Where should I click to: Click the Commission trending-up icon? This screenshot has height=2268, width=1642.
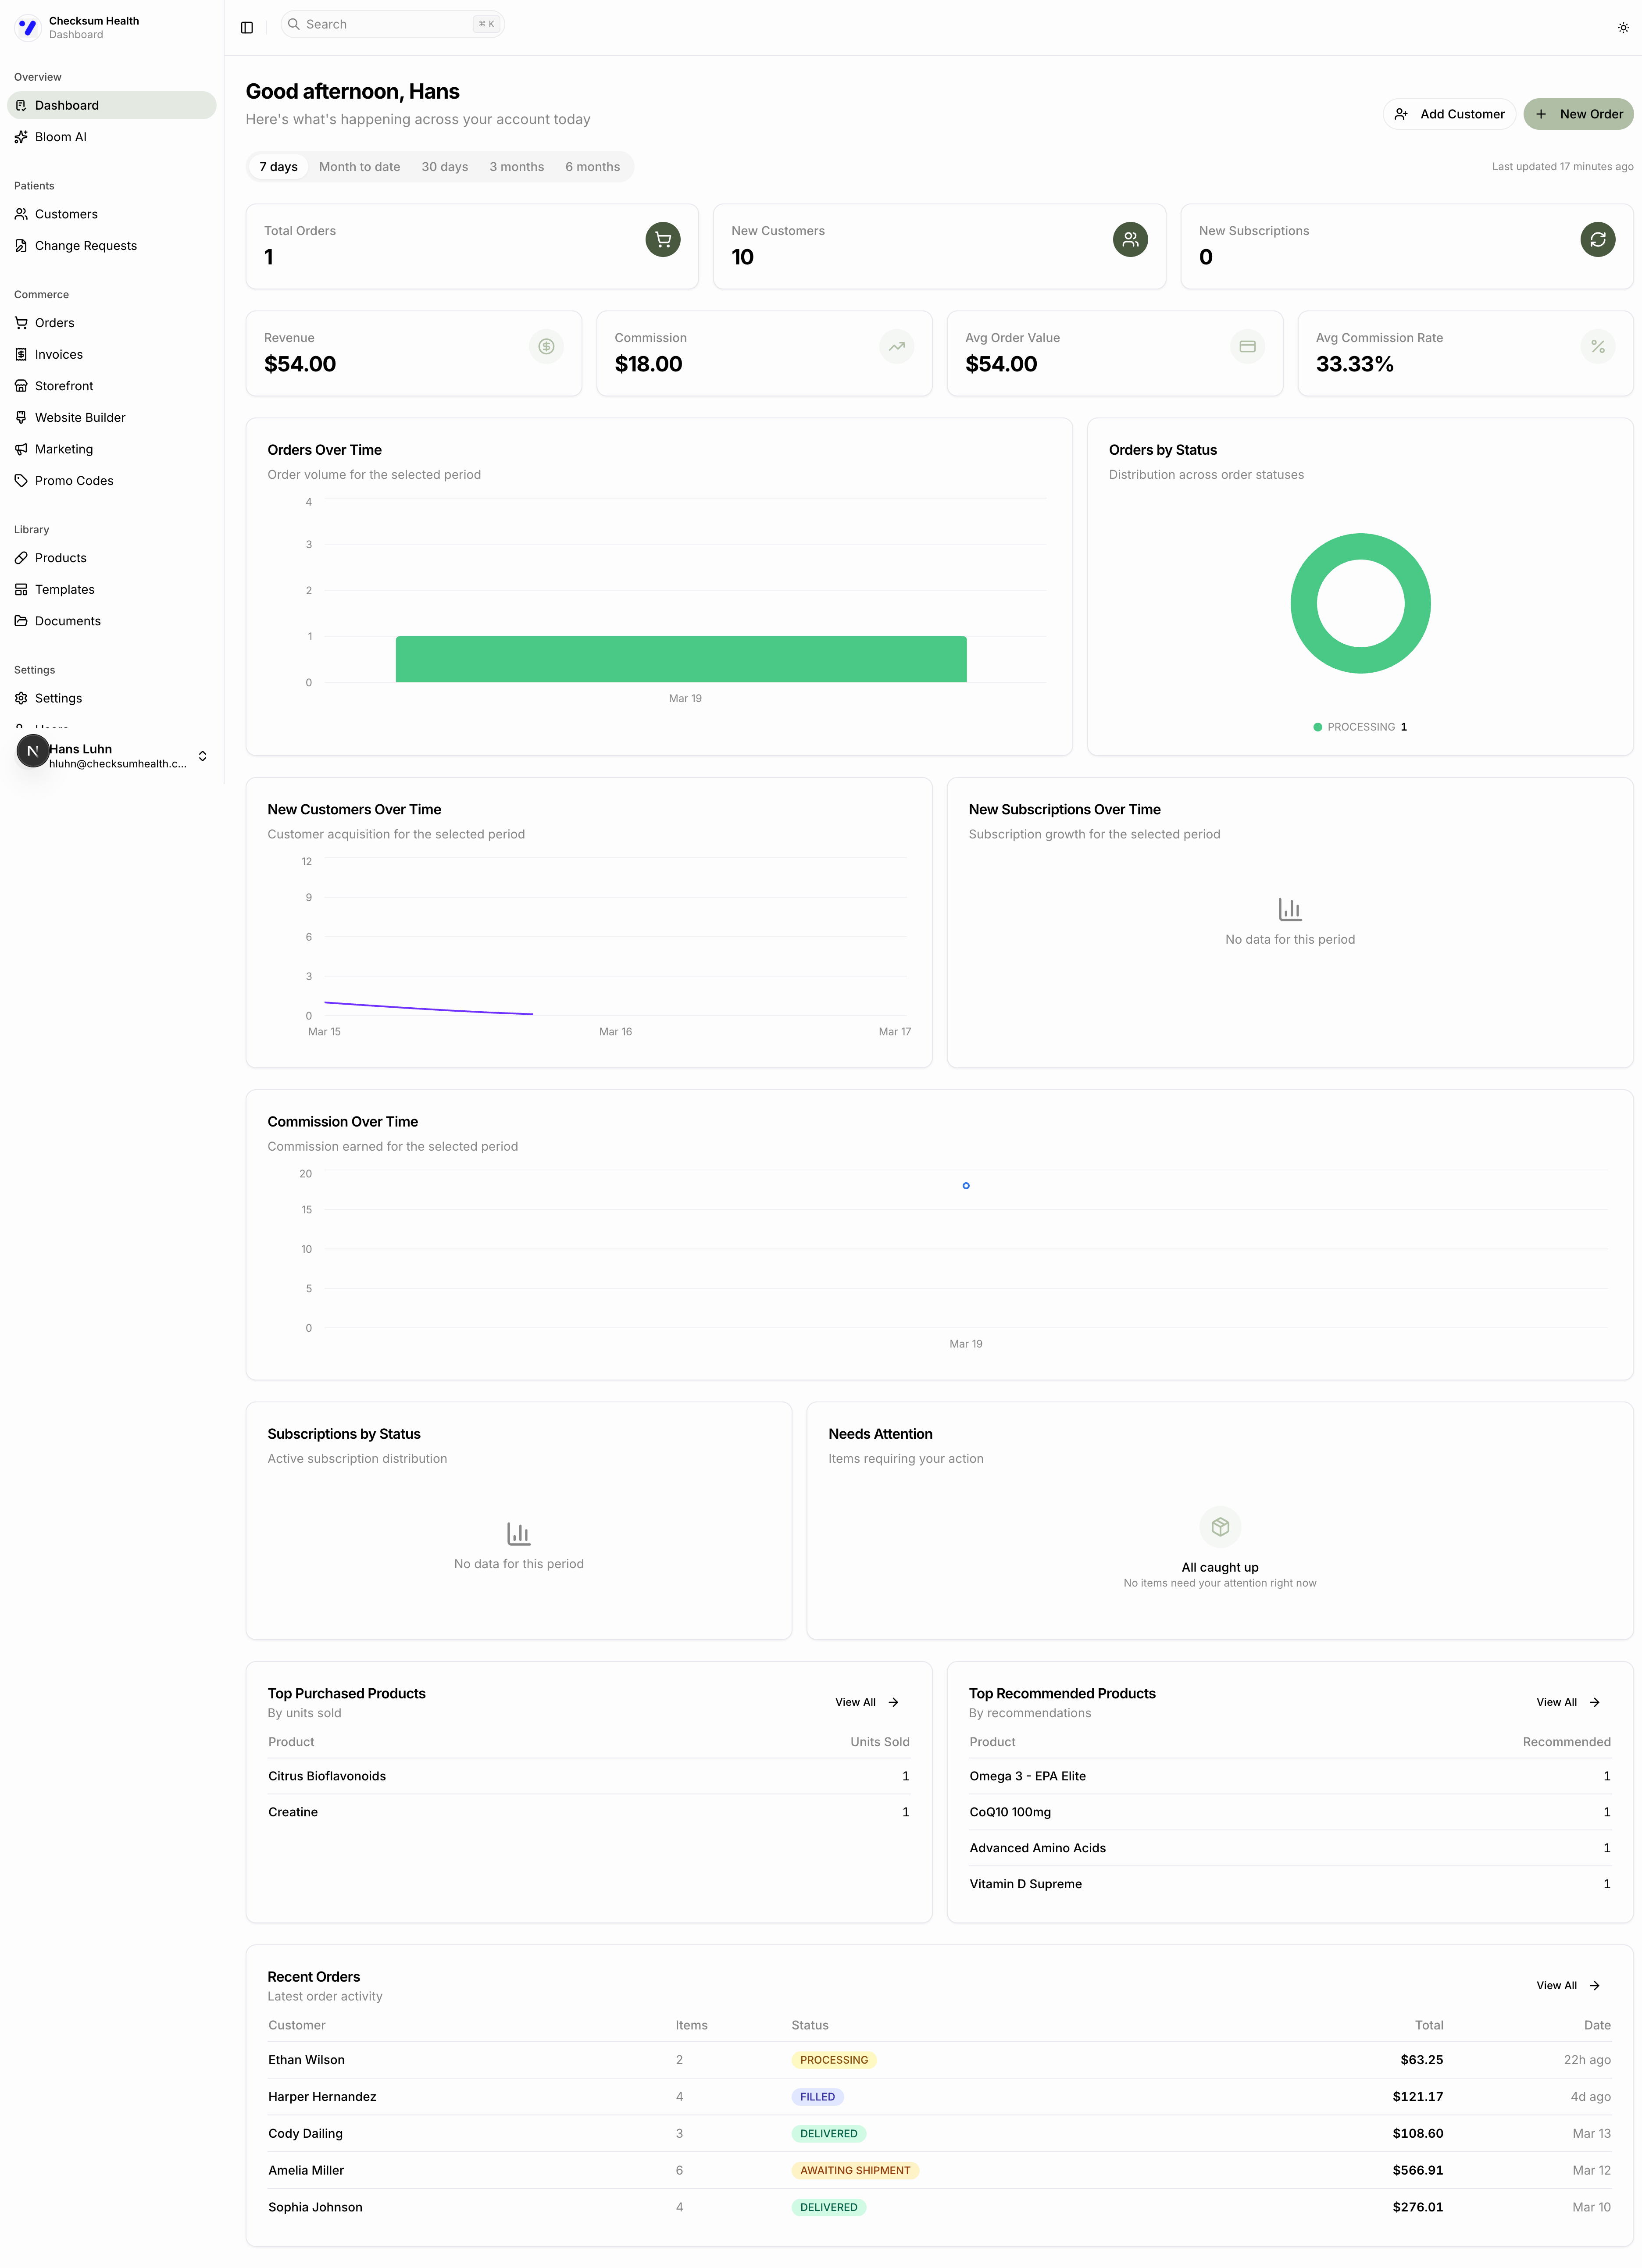tap(897, 346)
